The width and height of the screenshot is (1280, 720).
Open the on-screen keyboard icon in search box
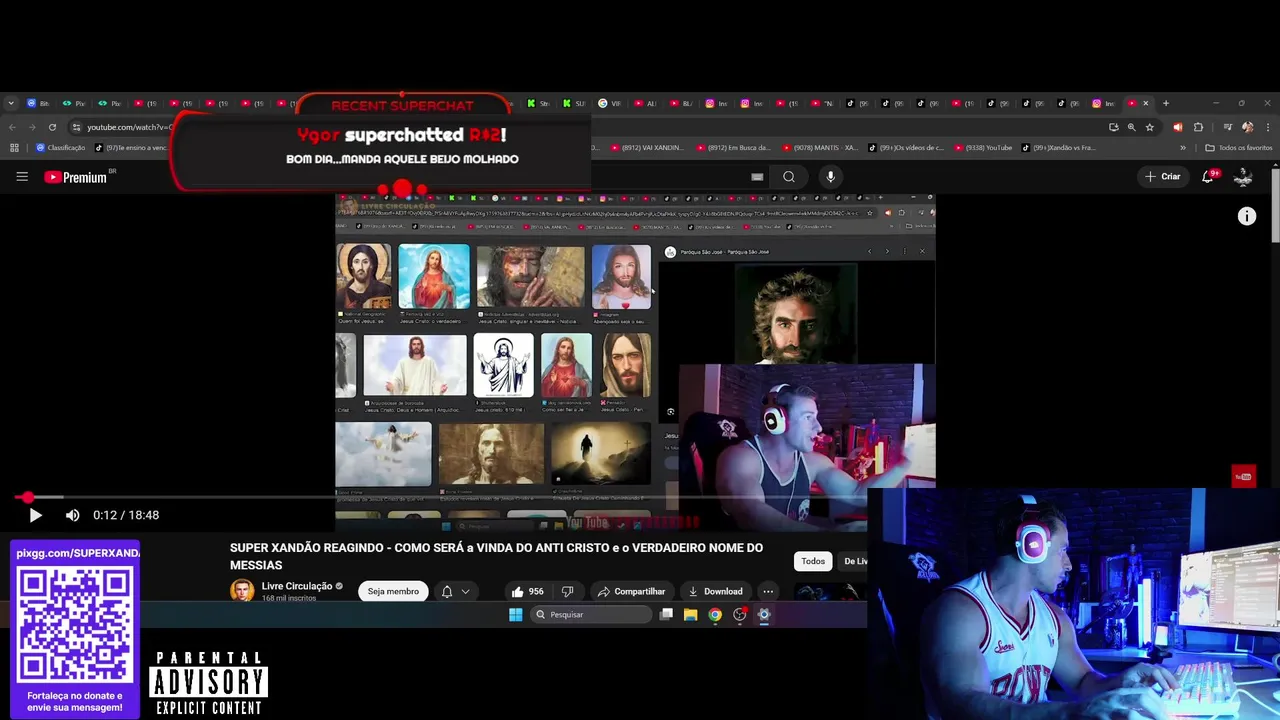[x=757, y=177]
